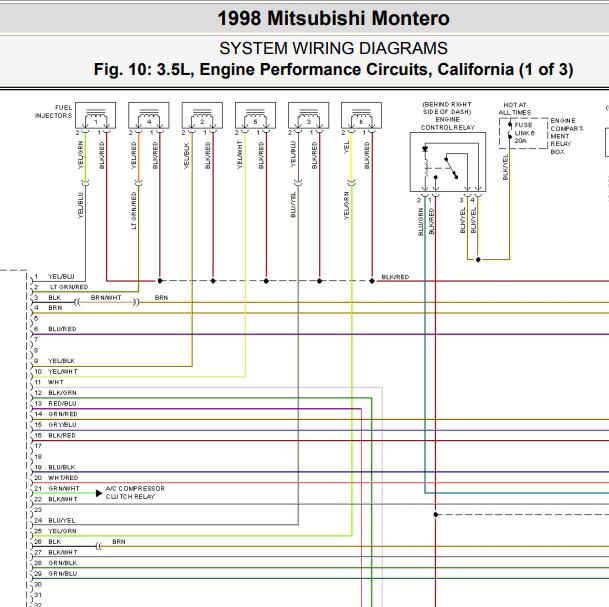Click pin 4 BRN label
The width and height of the screenshot is (609, 607).
click(55, 308)
